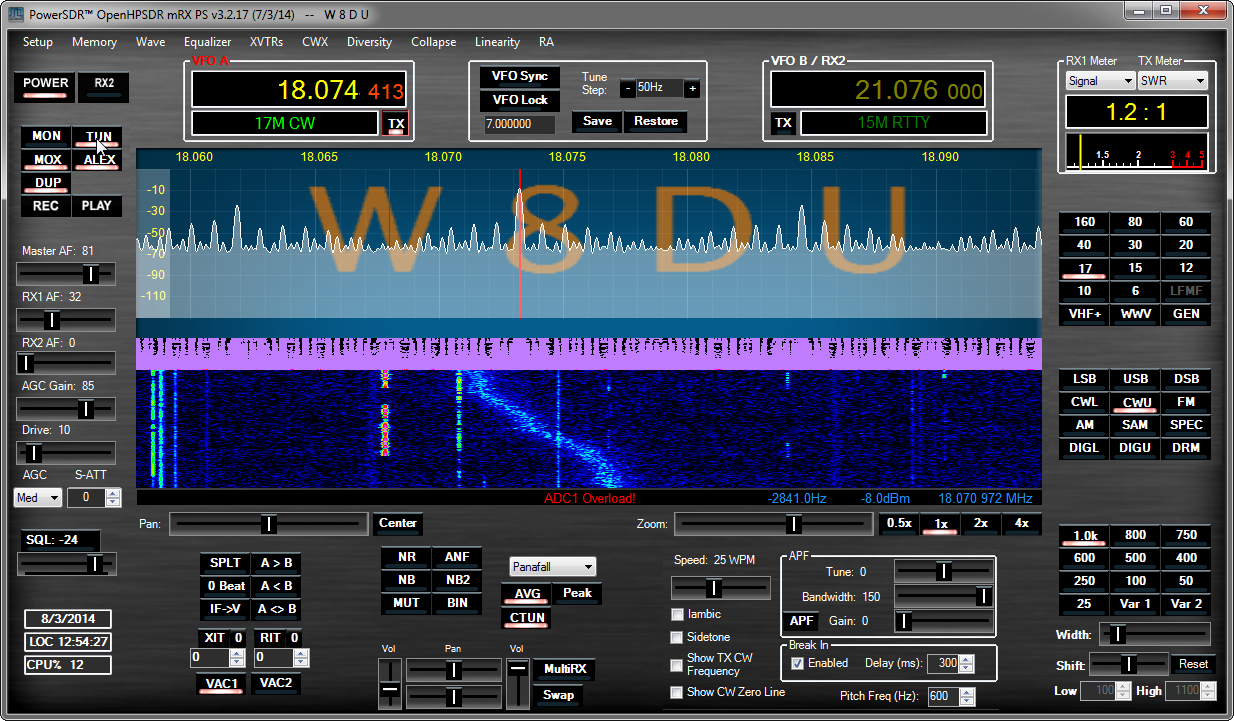
Task: Check the Sidetone checkbox
Action: coord(677,637)
